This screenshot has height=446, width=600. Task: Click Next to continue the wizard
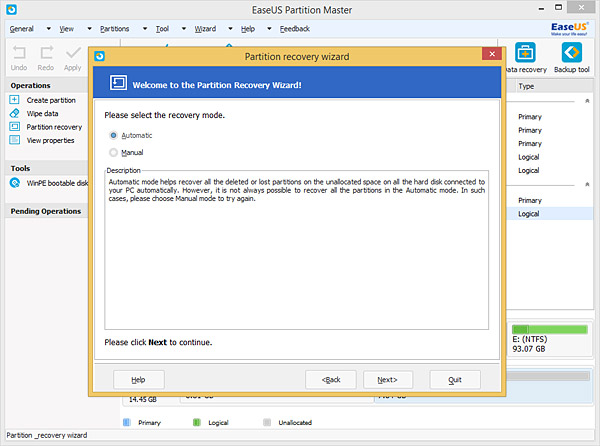pyautogui.click(x=388, y=379)
